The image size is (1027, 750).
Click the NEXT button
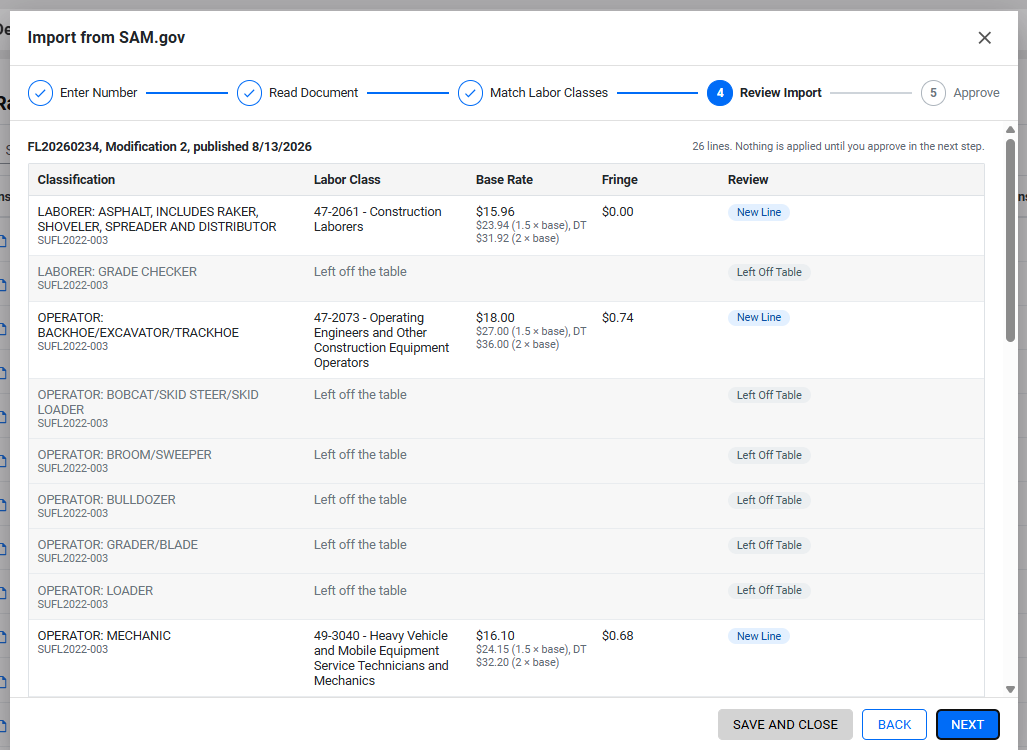[x=967, y=724]
